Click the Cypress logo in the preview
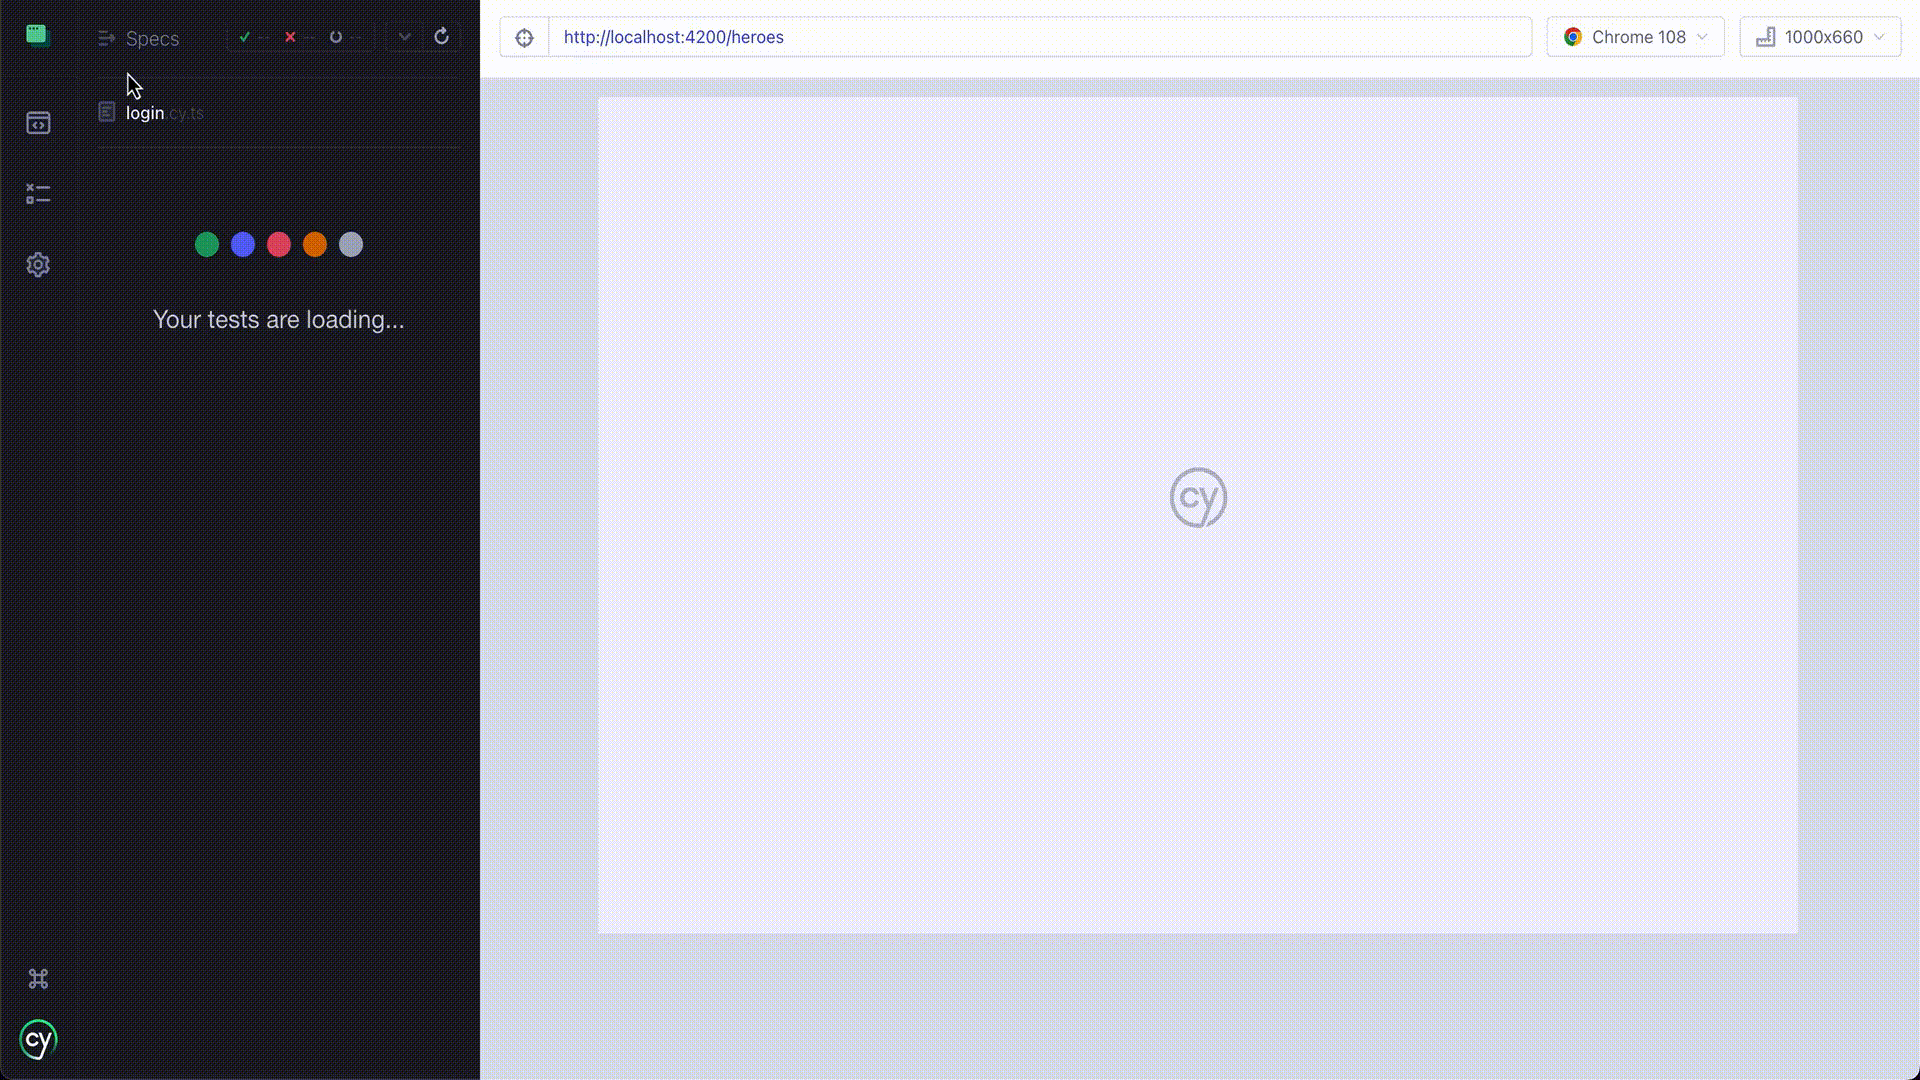The image size is (1920, 1080). (1198, 498)
